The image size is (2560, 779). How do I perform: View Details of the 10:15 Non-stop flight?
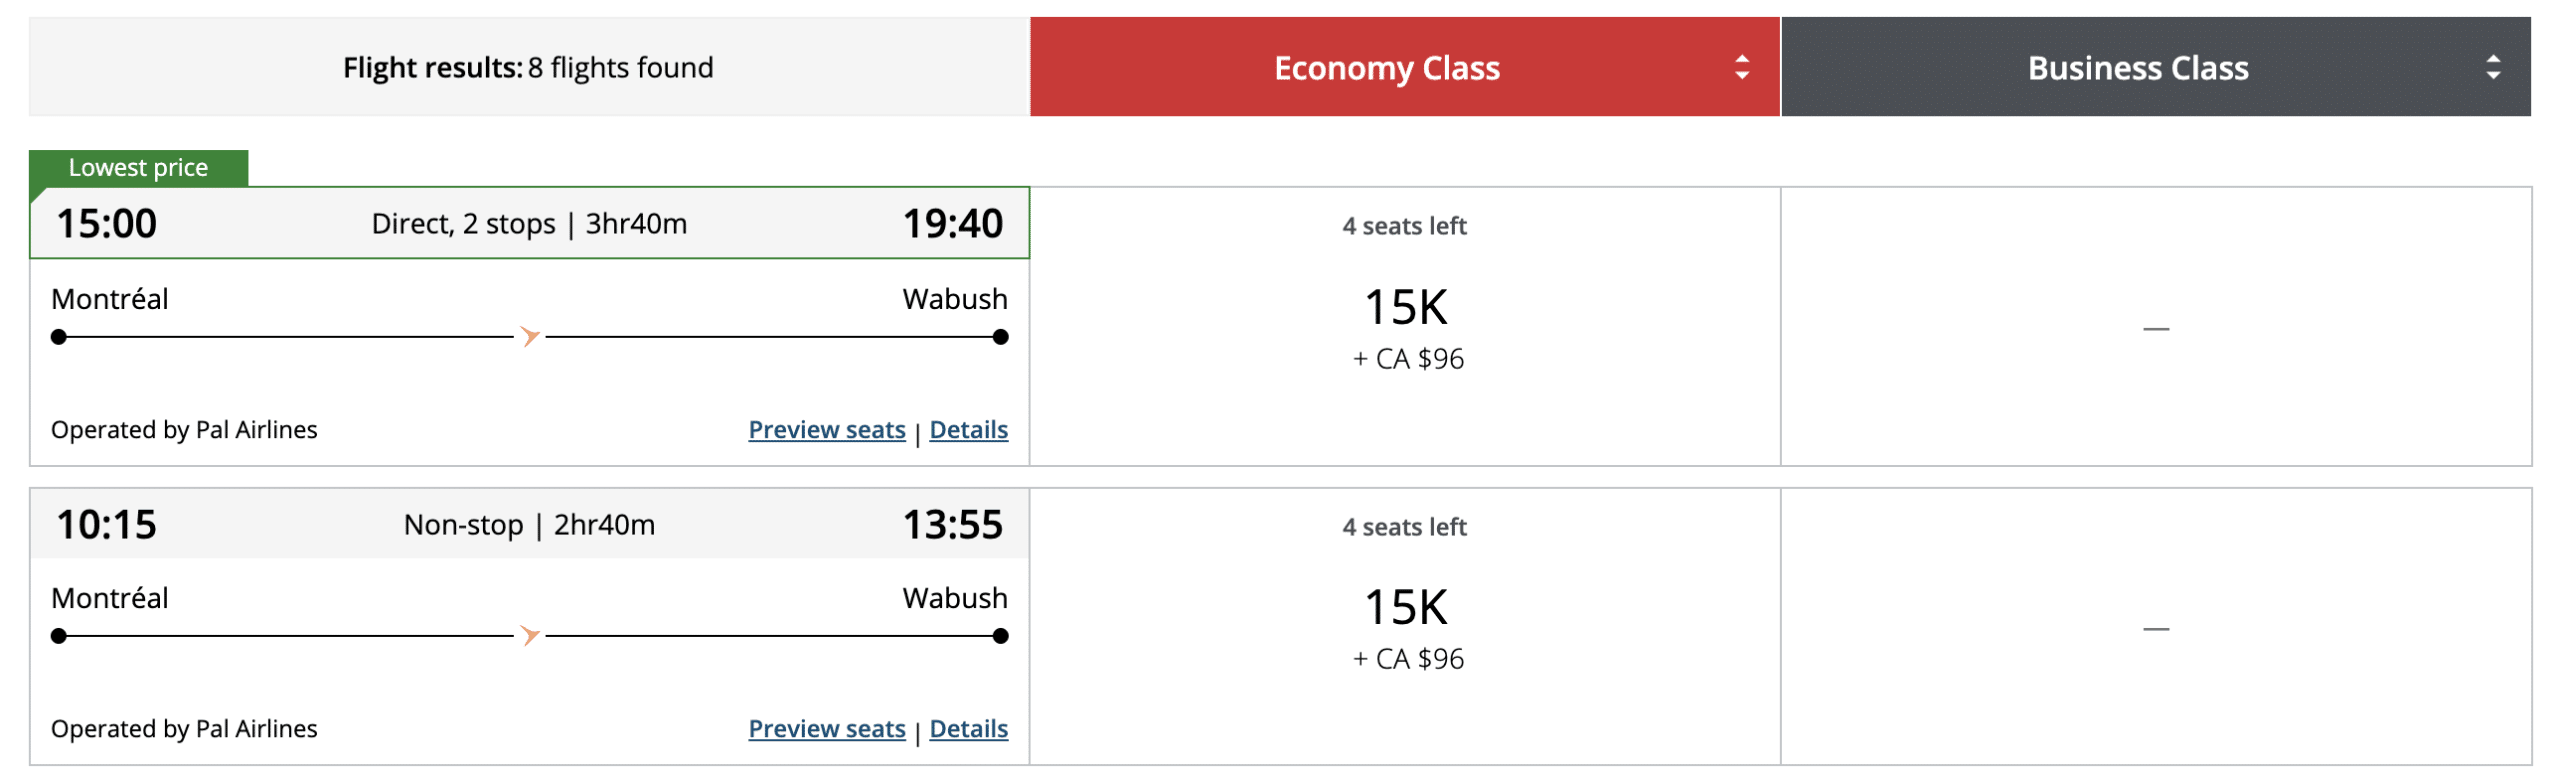click(x=968, y=729)
